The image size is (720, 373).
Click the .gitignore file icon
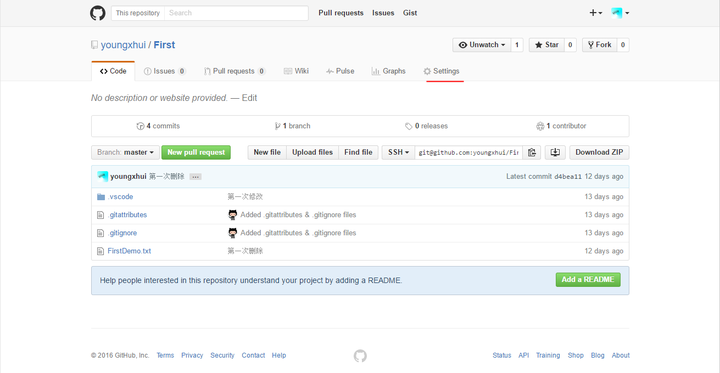101,233
